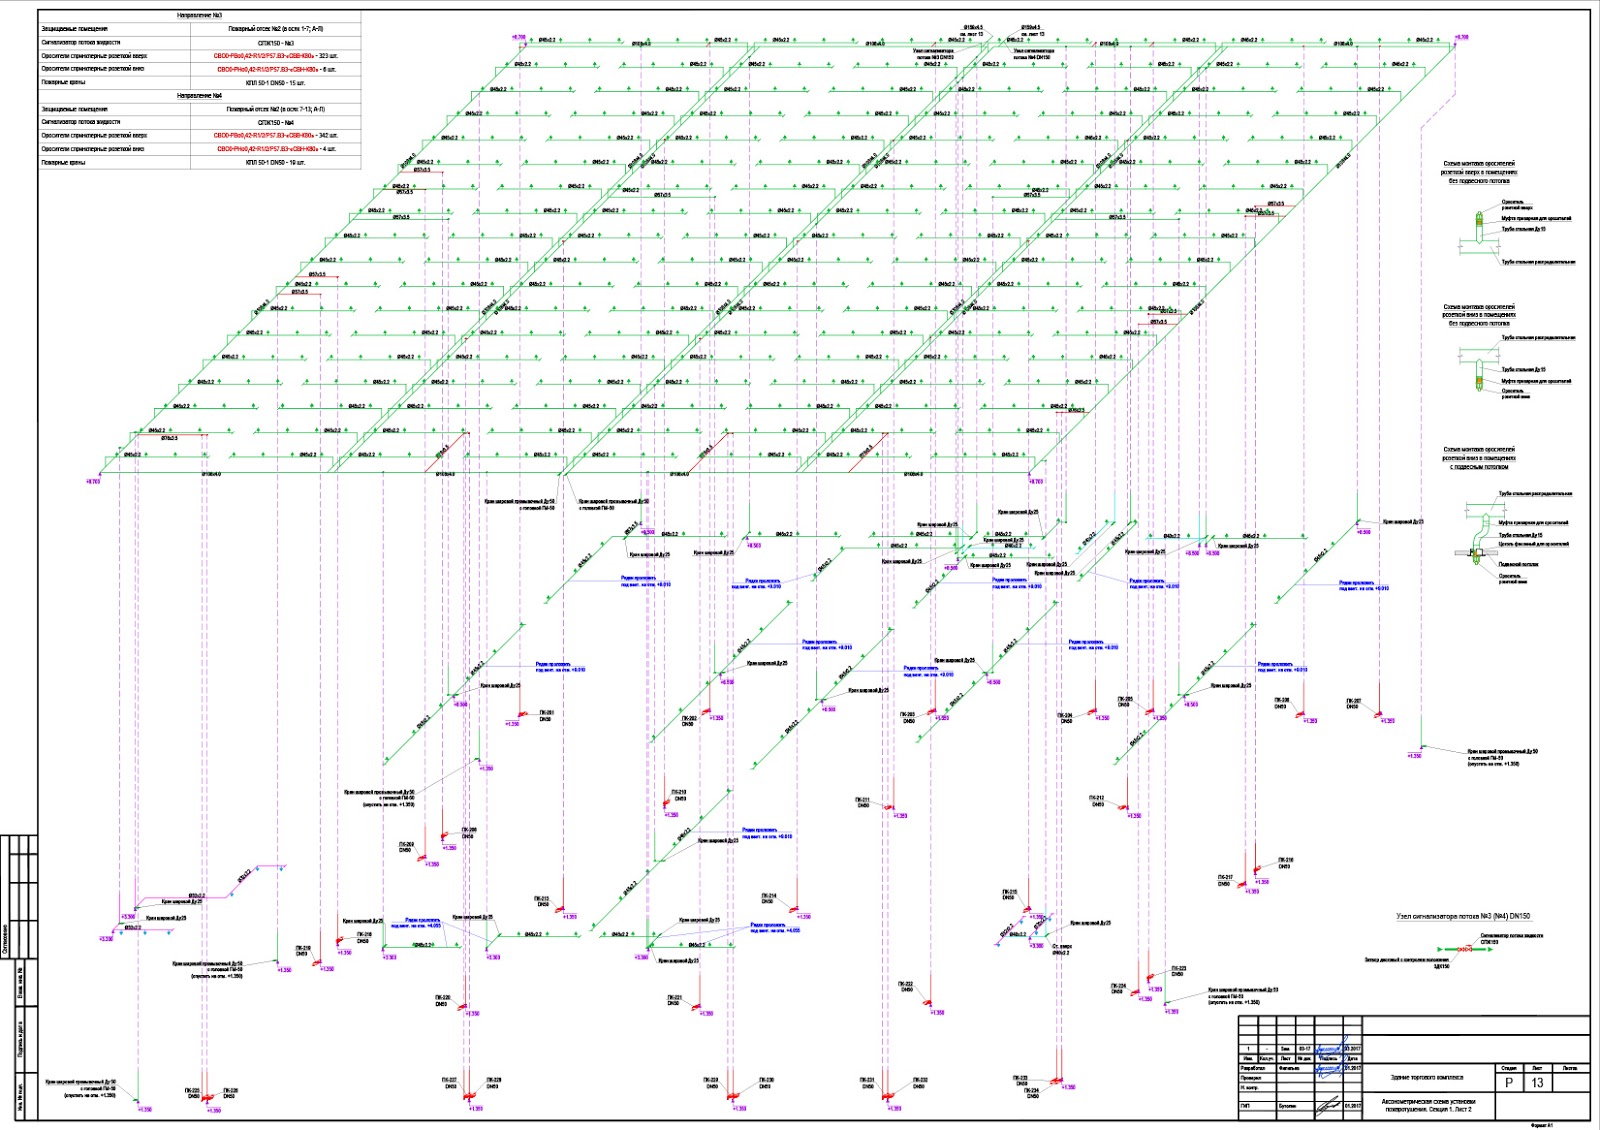This screenshot has height=1130, width=1600.
Task: Click the 'Разработал' row label
Action: (x=1253, y=1068)
